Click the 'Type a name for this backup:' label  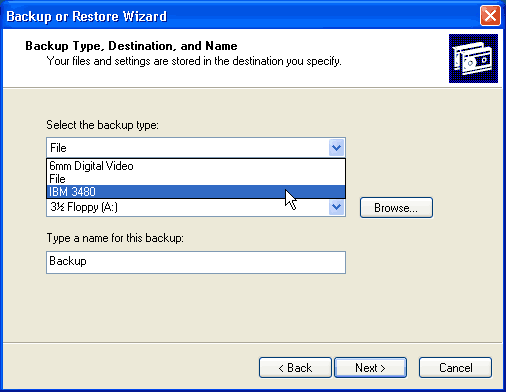[x=115, y=238]
